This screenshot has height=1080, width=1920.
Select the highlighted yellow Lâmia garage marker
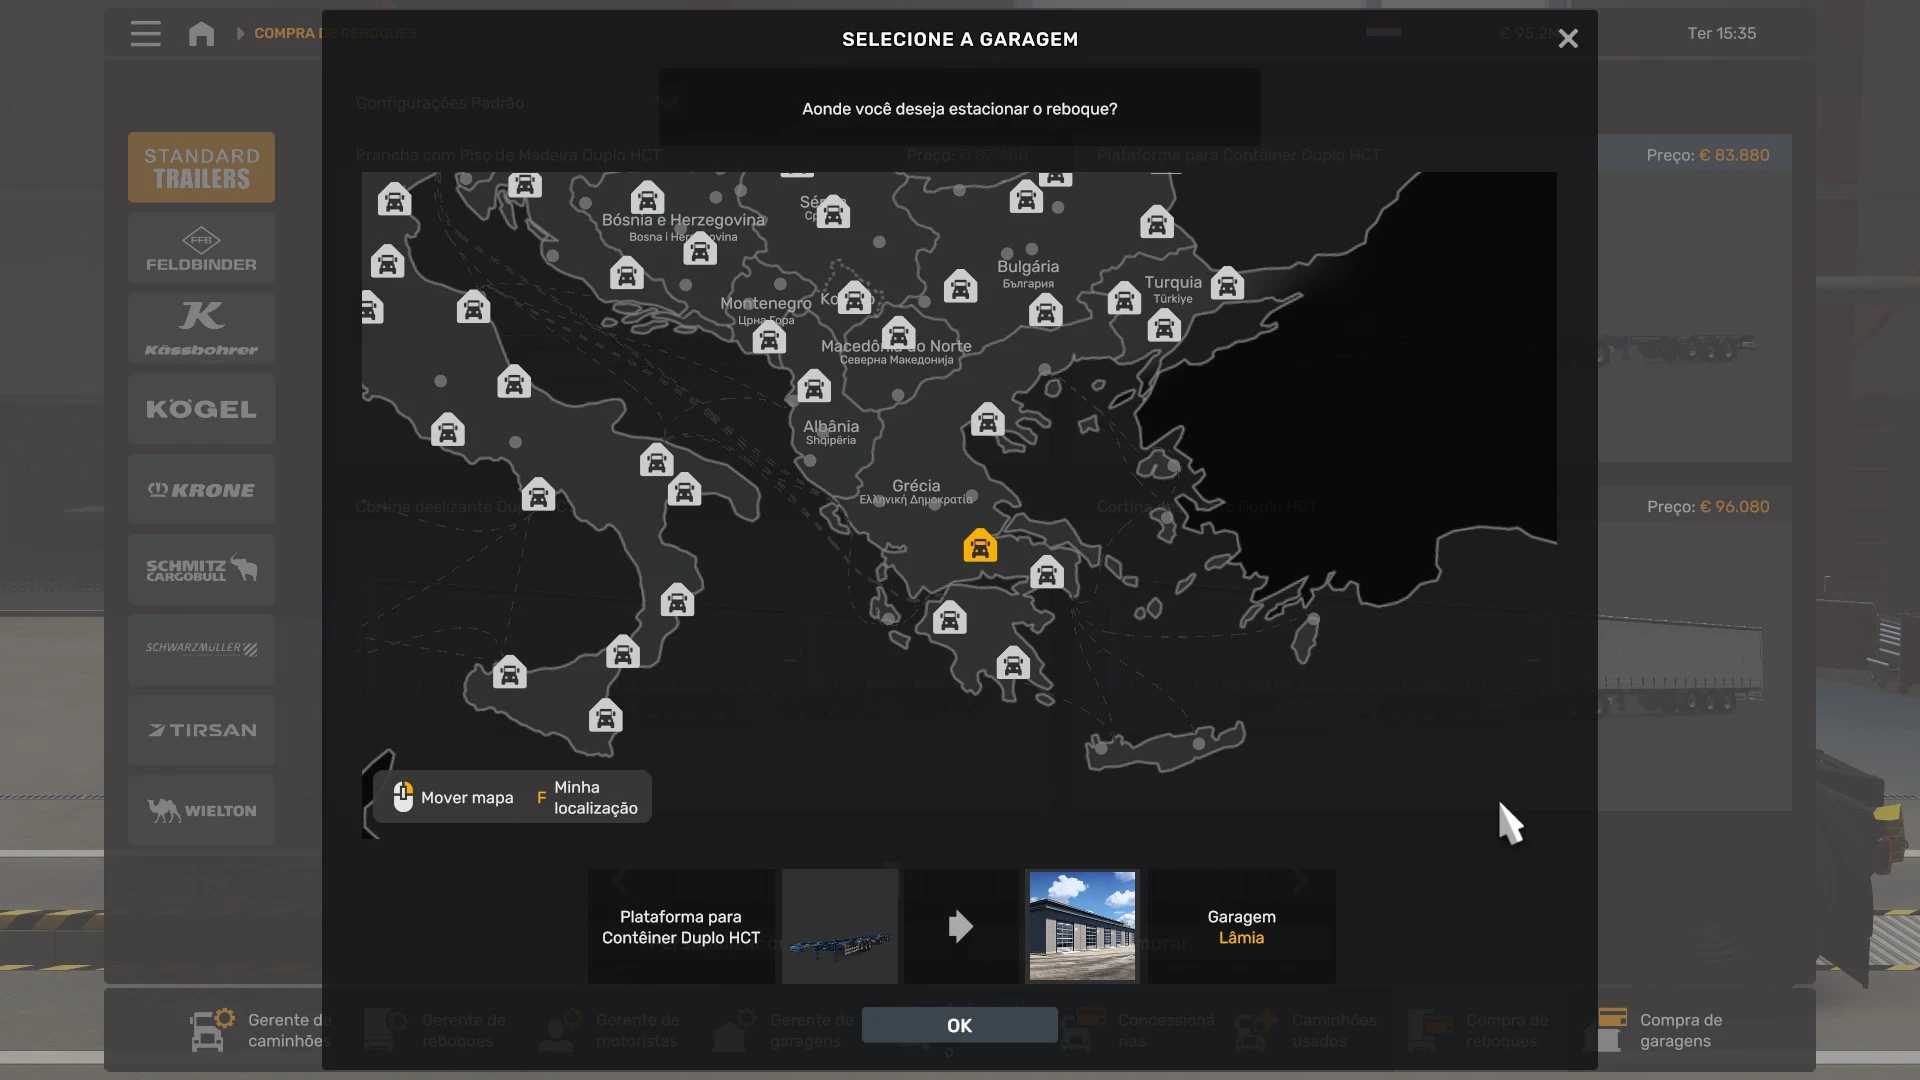(980, 546)
